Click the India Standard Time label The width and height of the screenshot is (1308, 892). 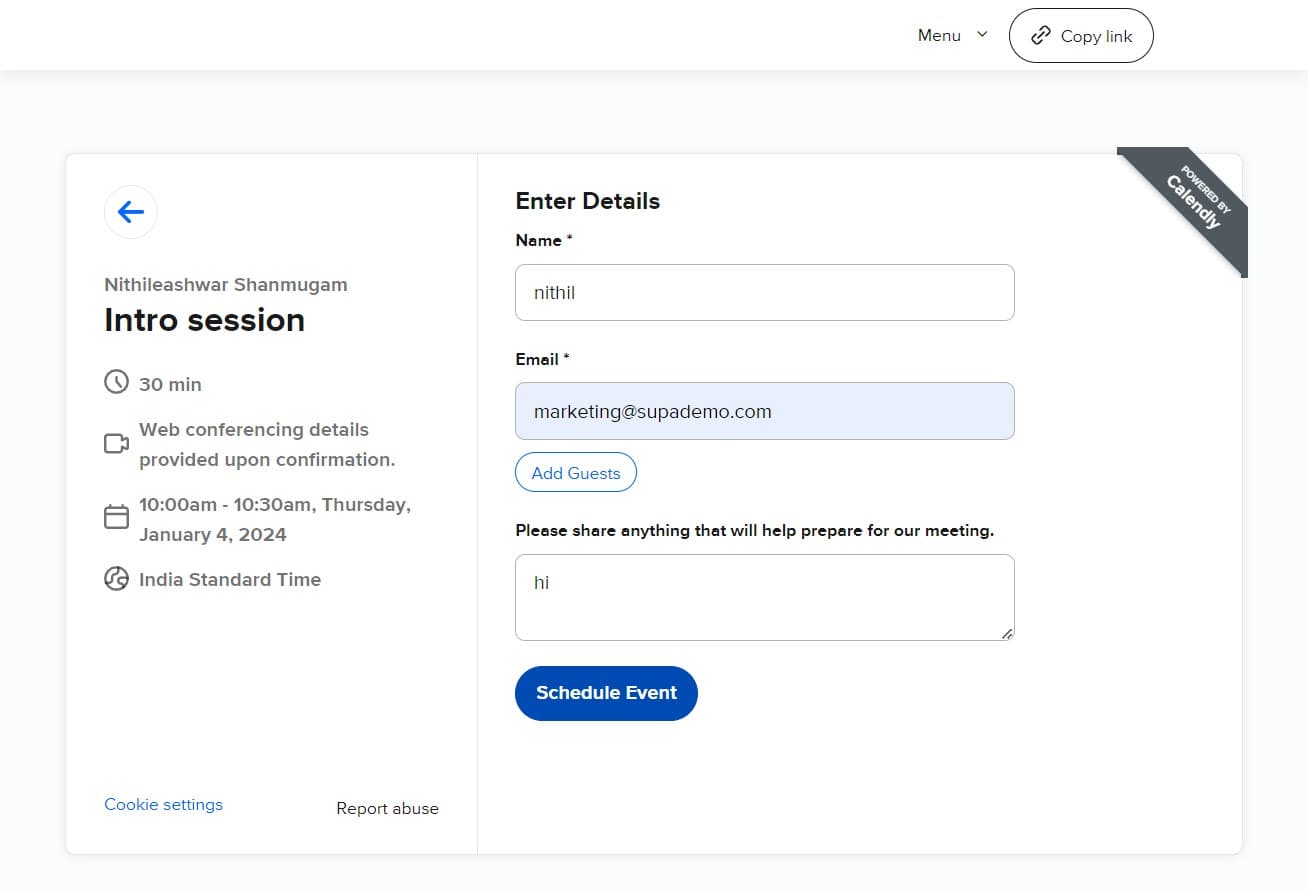coord(230,580)
